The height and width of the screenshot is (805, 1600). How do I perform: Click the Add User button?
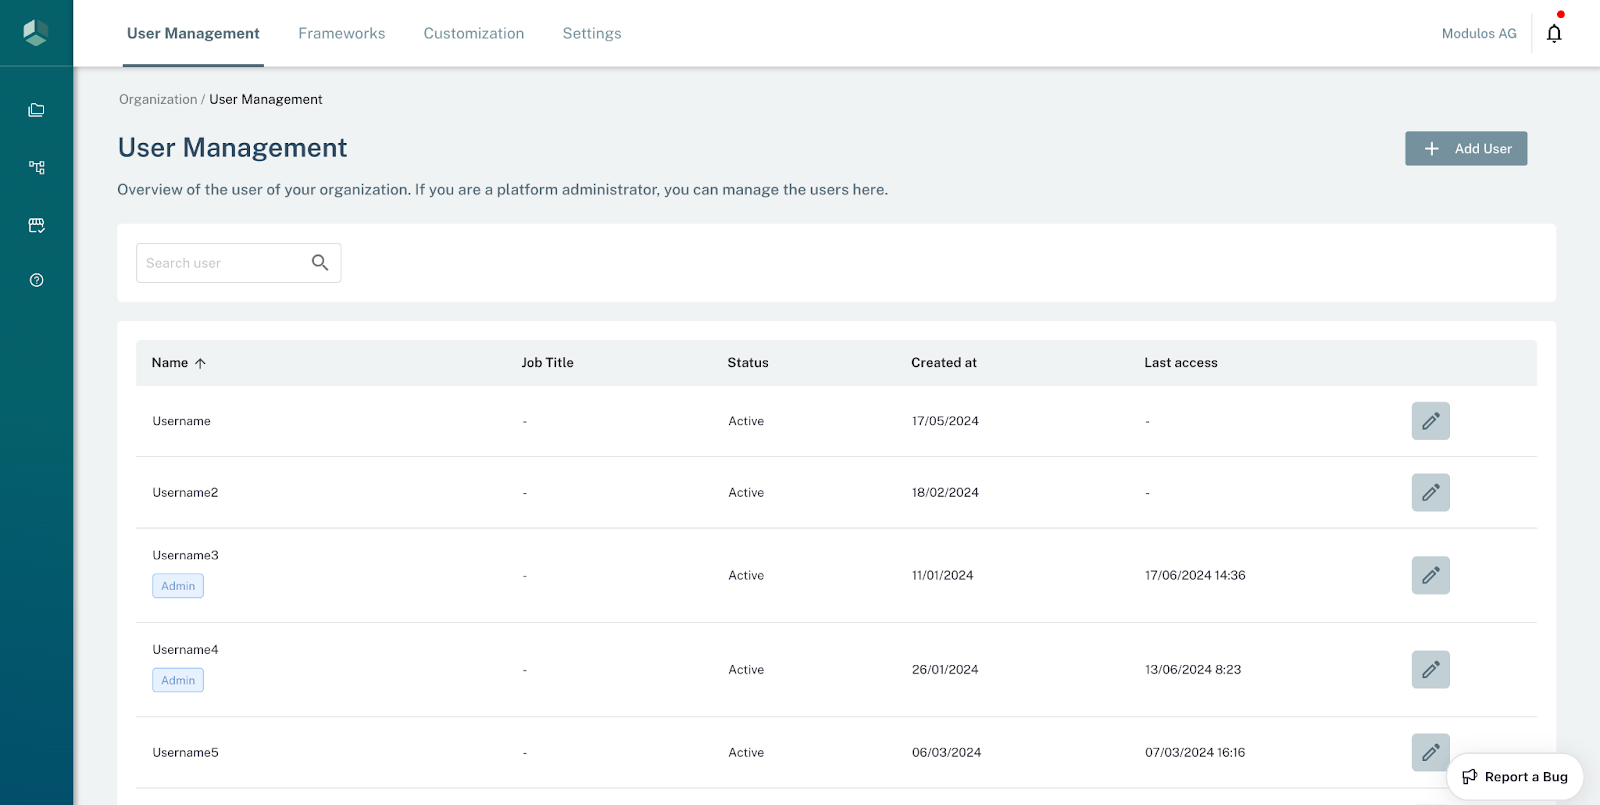pos(1466,148)
